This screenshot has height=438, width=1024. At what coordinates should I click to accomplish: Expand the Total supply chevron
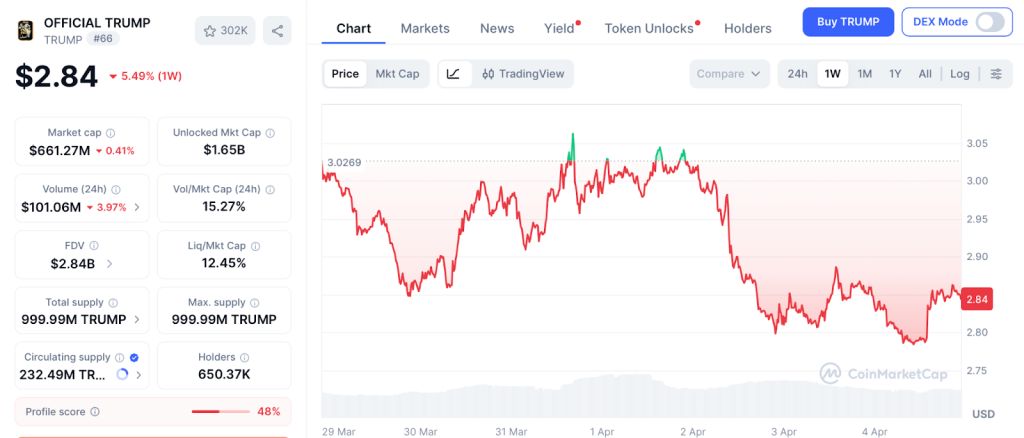coord(137,320)
